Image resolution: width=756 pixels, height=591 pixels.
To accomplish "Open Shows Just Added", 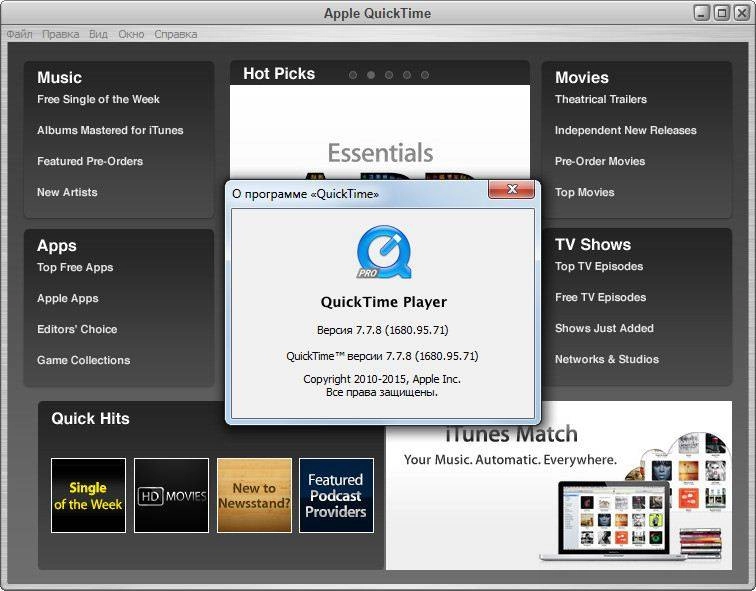I will pos(605,328).
